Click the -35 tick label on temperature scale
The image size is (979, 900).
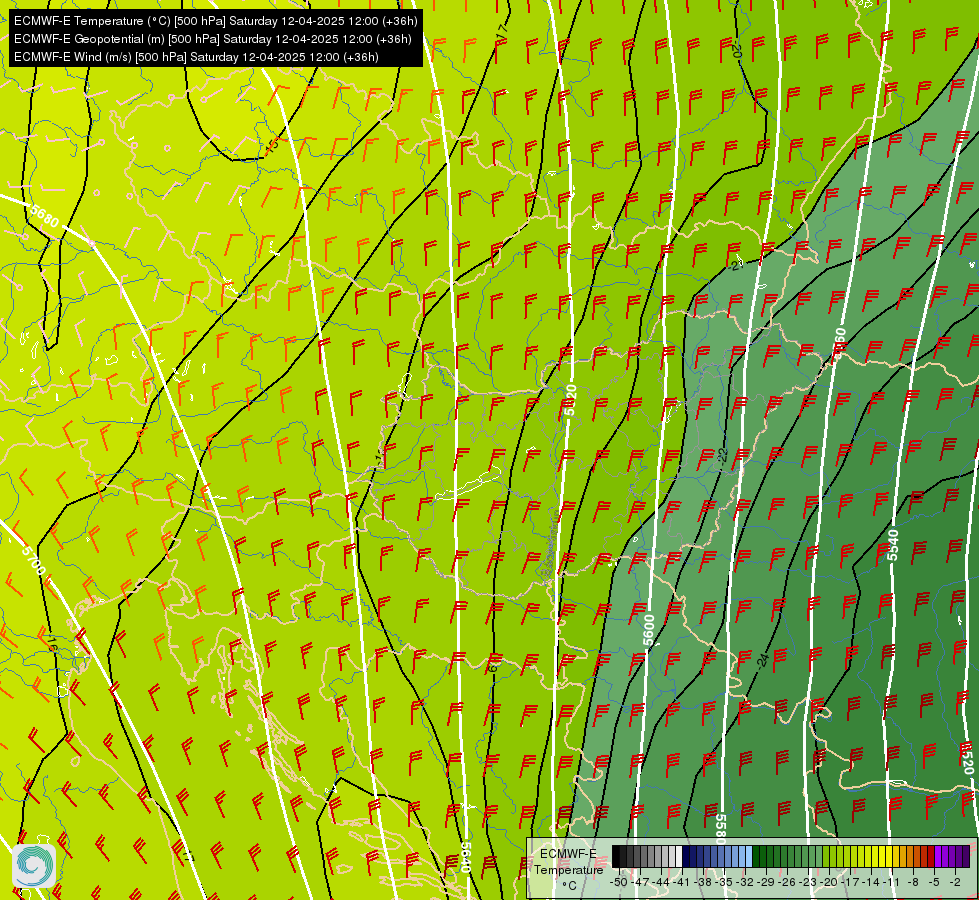click(x=724, y=882)
